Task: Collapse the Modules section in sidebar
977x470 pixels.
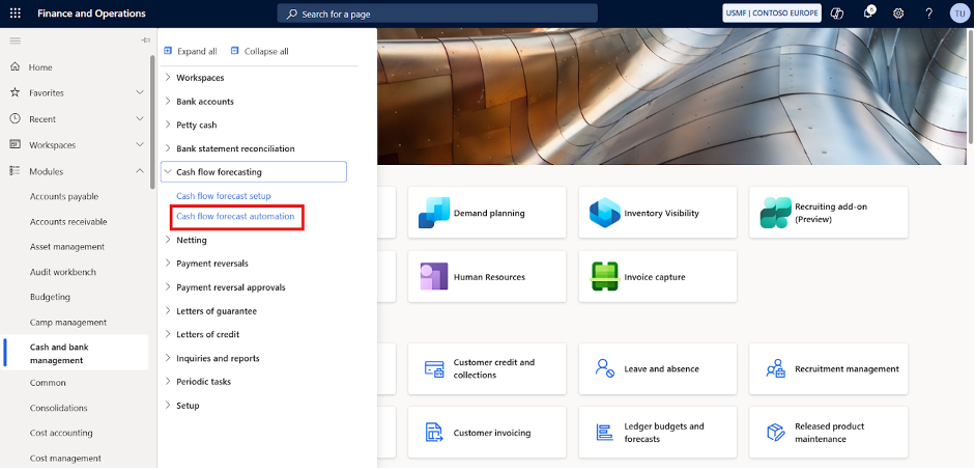Action: coord(140,171)
